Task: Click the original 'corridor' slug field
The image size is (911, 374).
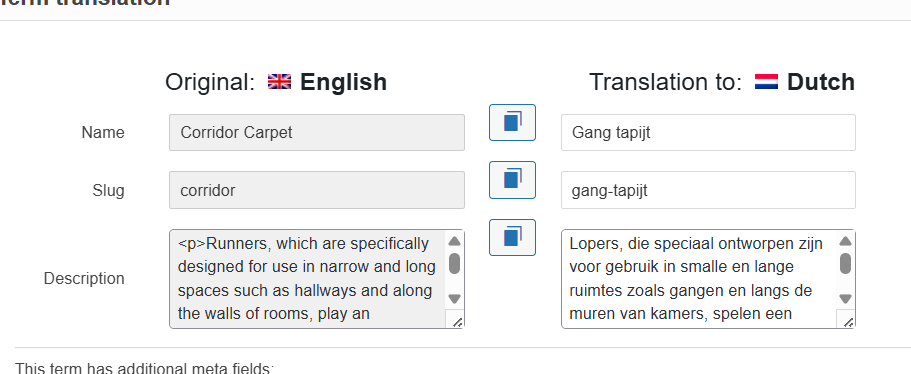Action: [317, 190]
